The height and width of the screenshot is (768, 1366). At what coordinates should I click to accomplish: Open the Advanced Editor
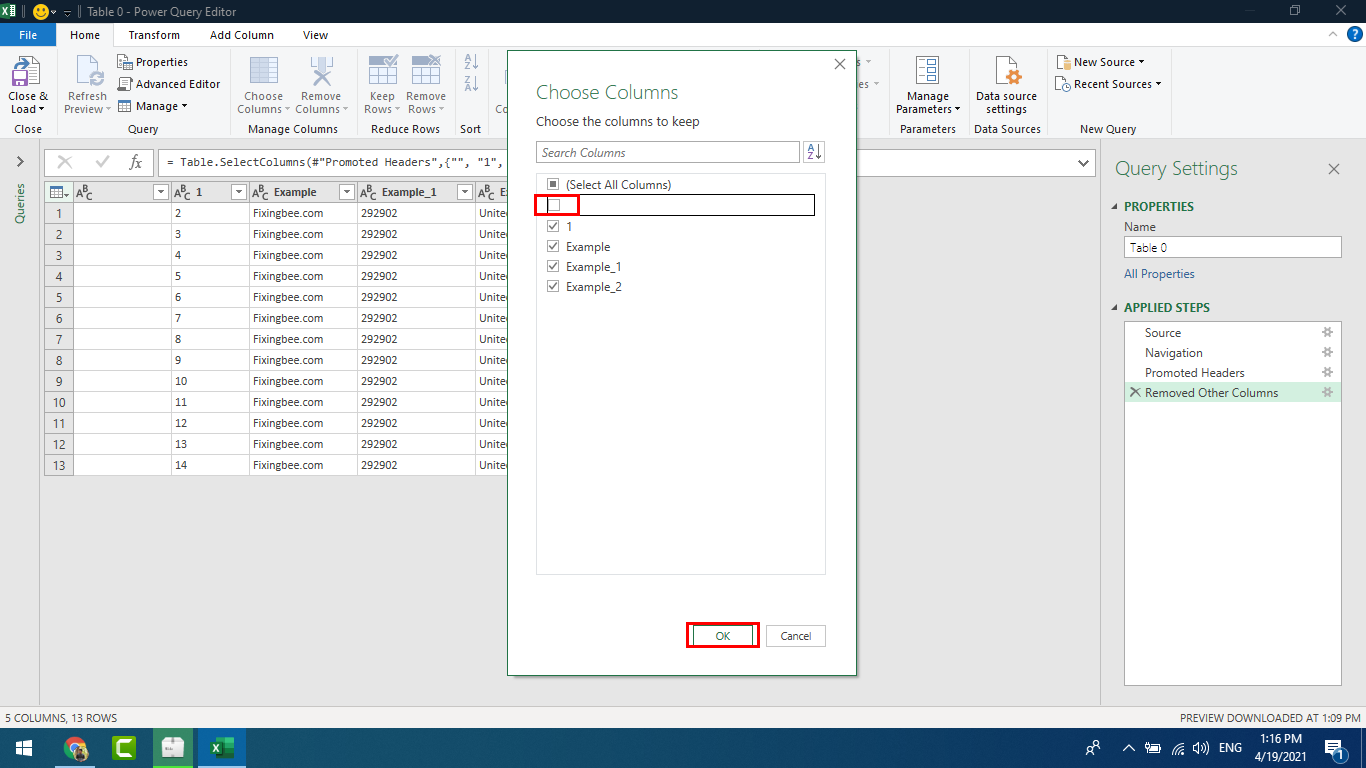pyautogui.click(x=168, y=84)
